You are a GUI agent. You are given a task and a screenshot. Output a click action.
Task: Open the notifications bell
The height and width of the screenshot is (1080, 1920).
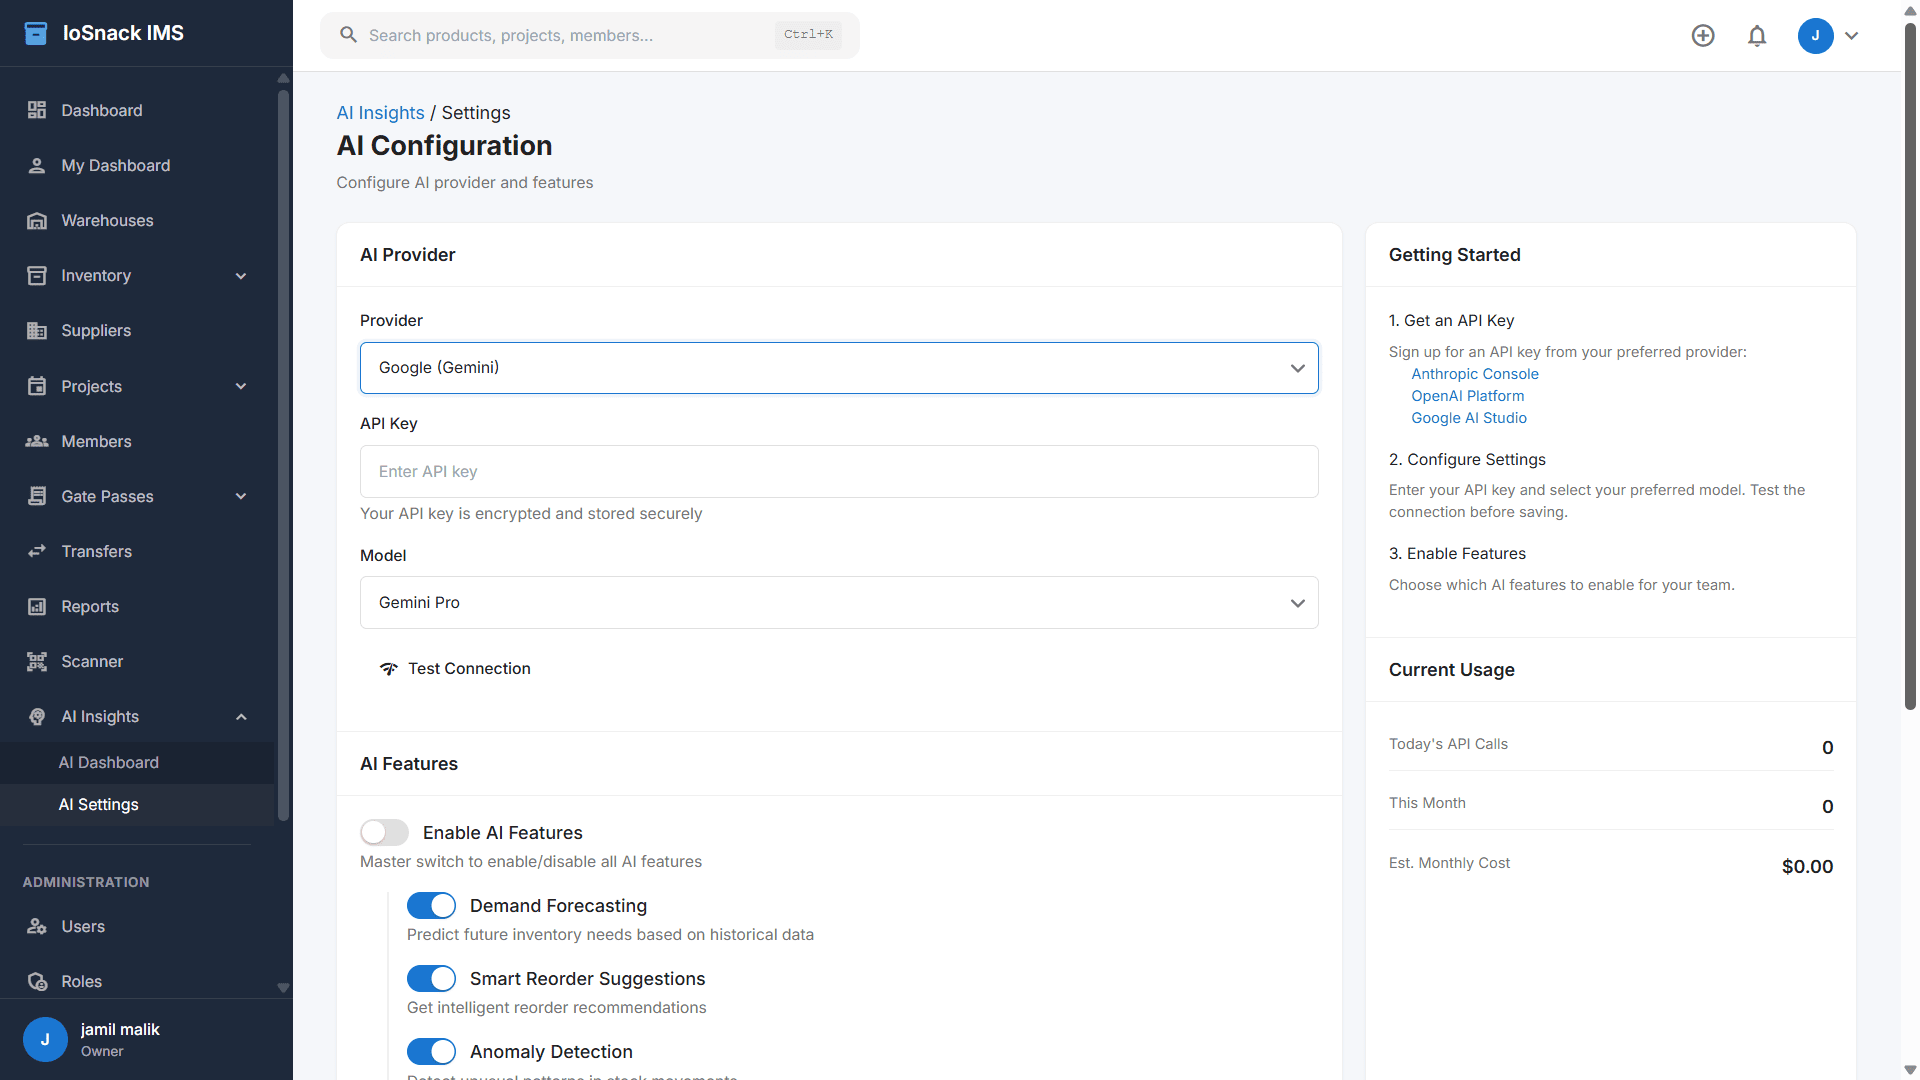(x=1757, y=35)
